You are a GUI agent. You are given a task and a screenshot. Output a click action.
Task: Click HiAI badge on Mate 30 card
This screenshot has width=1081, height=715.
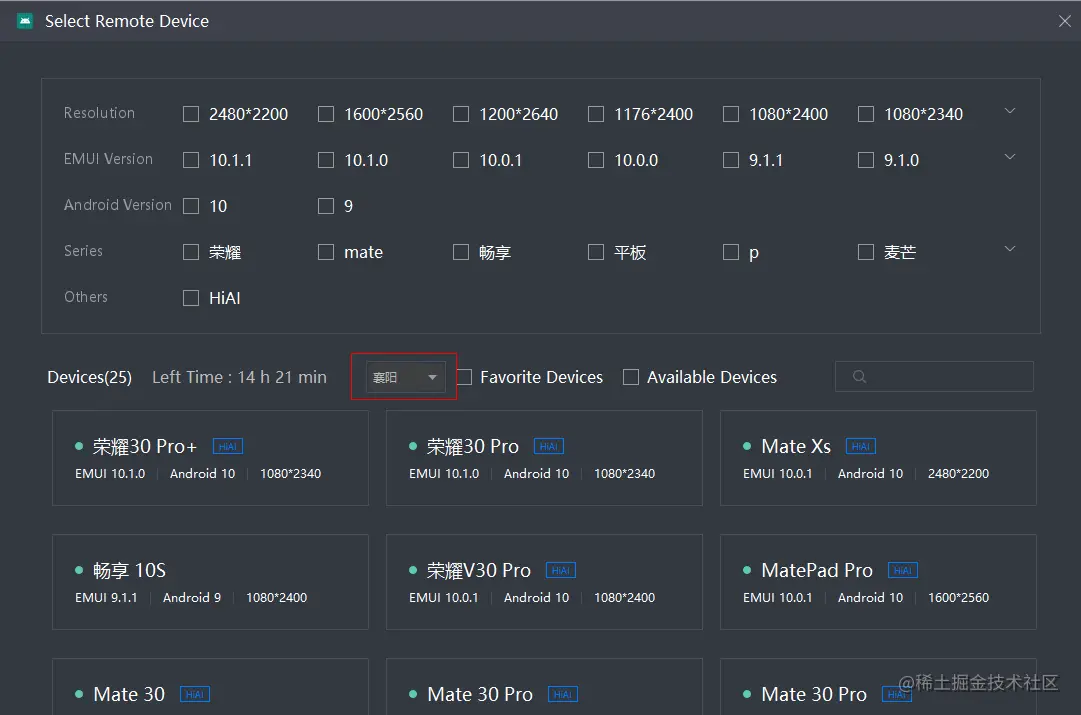(x=194, y=694)
